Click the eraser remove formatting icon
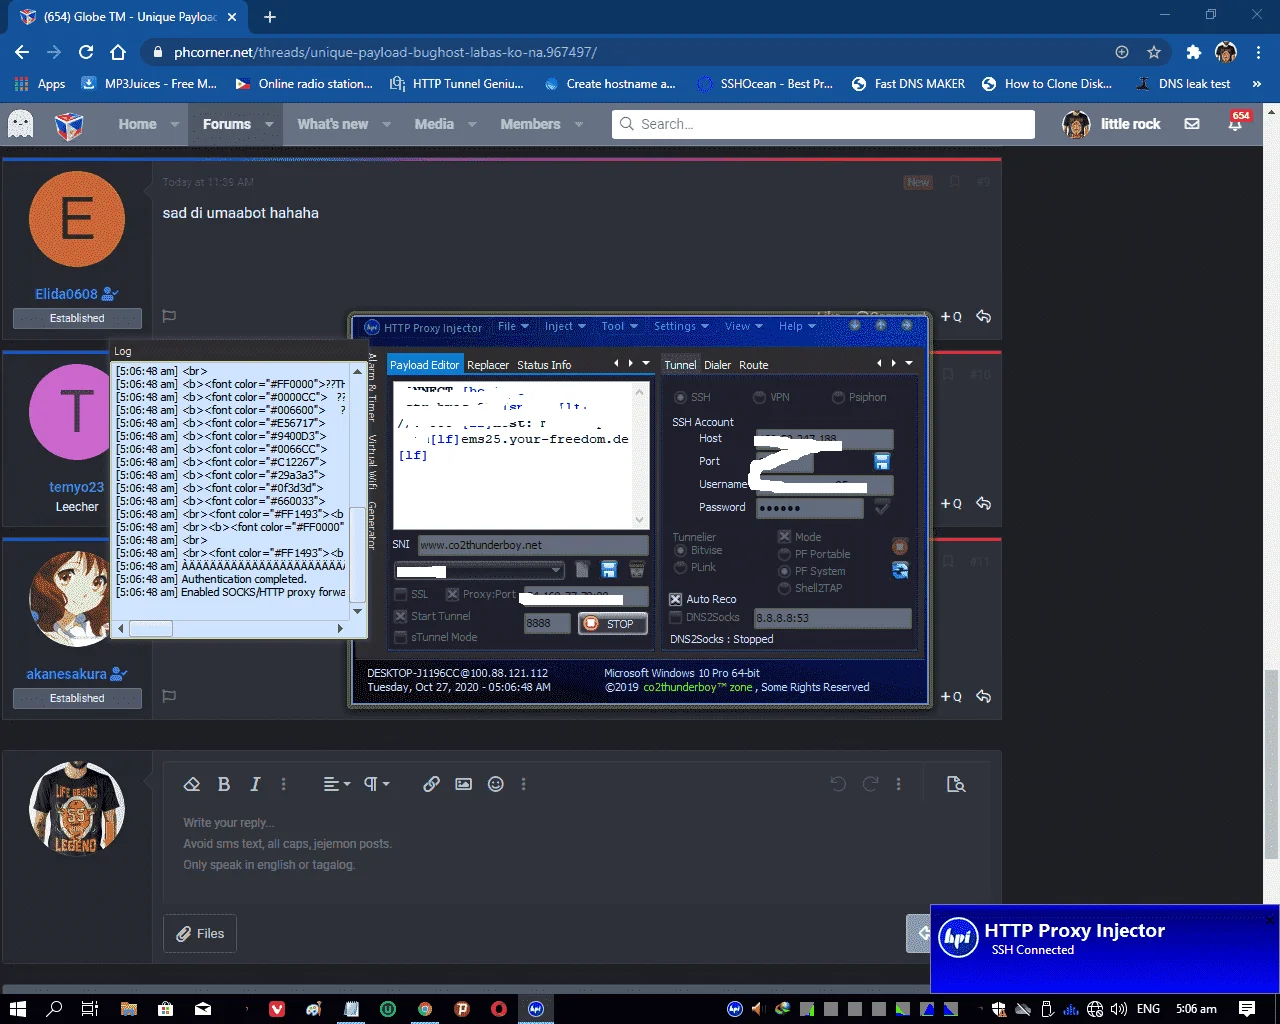The height and width of the screenshot is (1024, 1280). [x=192, y=784]
